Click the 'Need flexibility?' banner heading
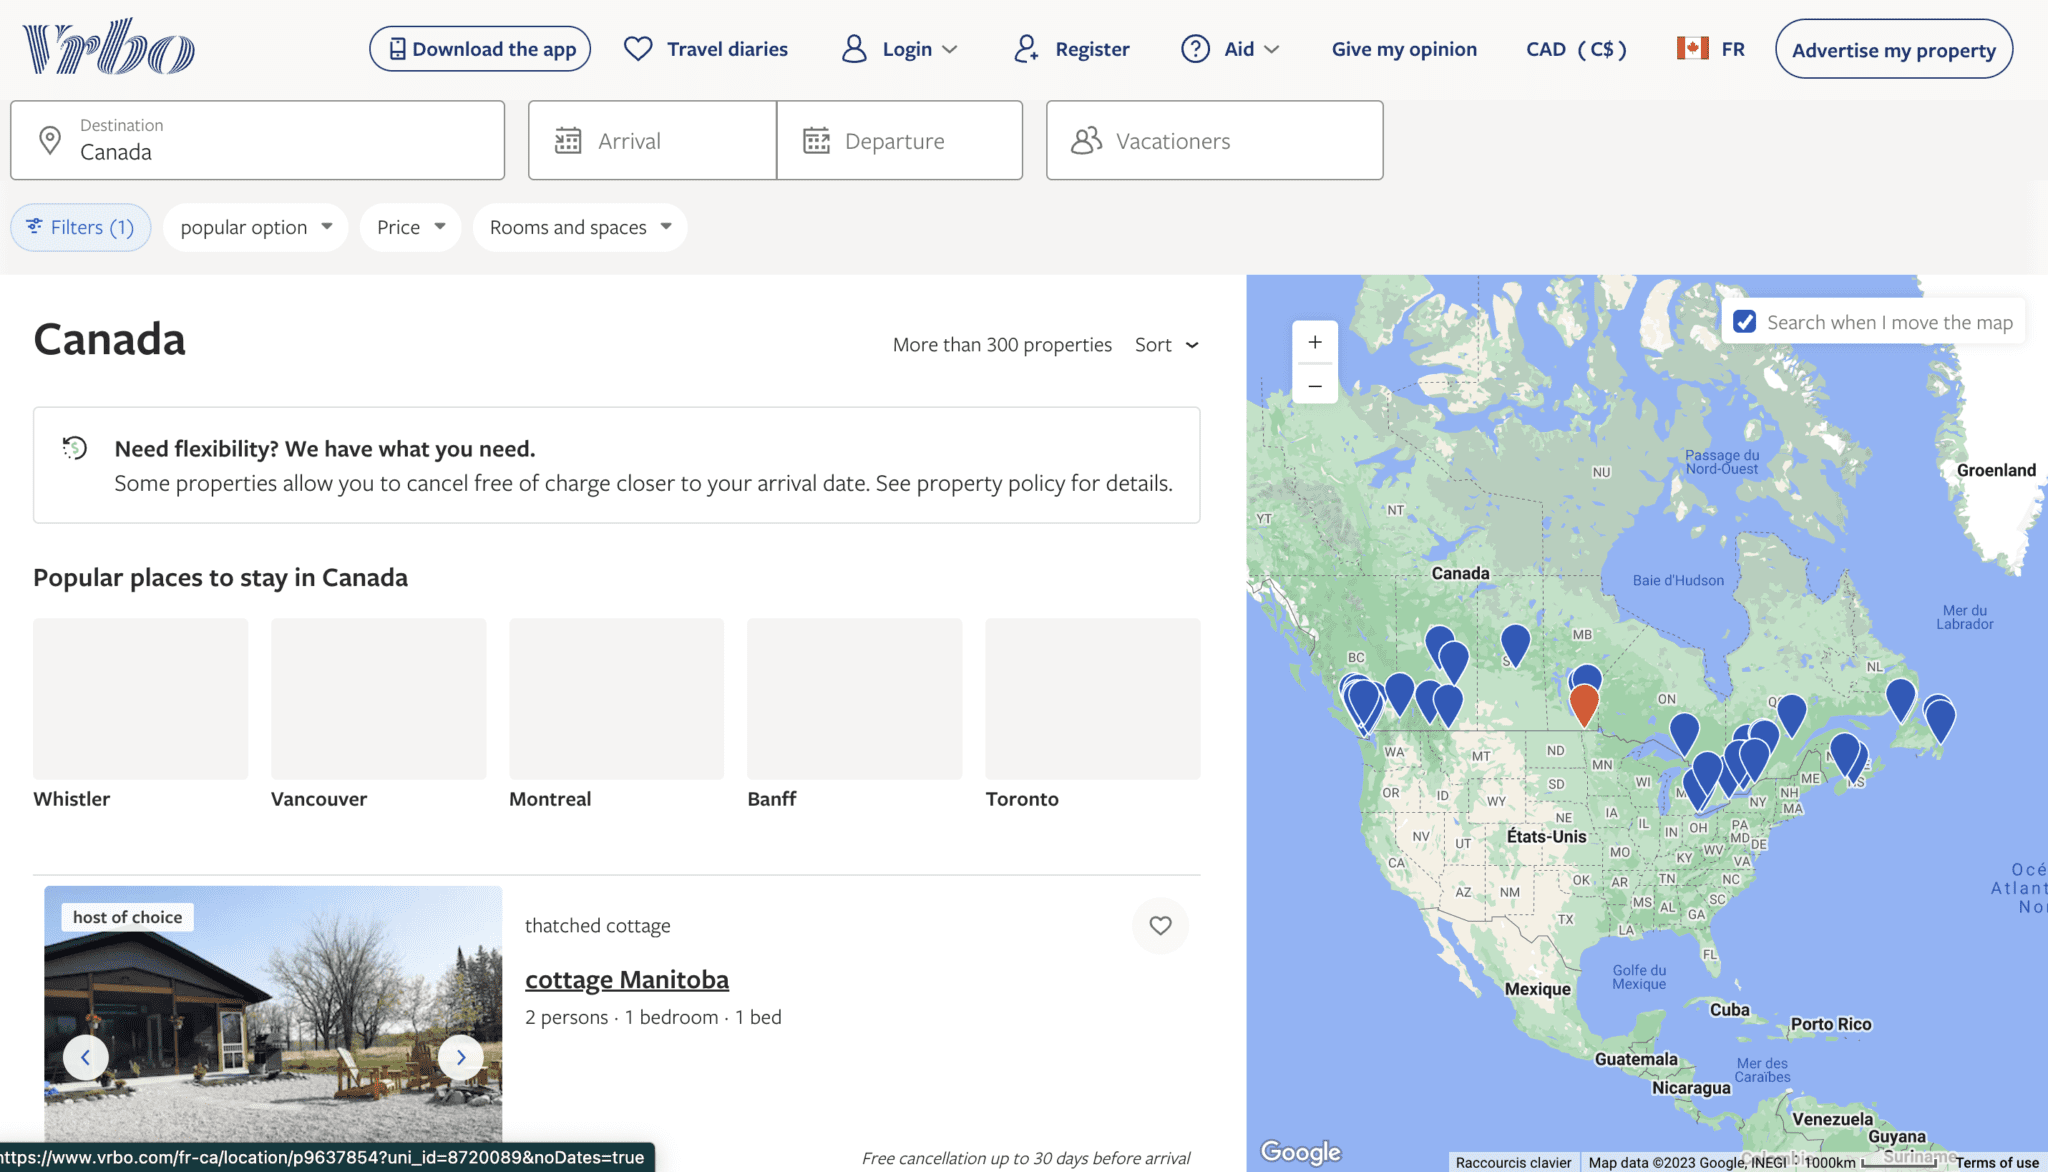This screenshot has height=1172, width=2048. pos(325,449)
